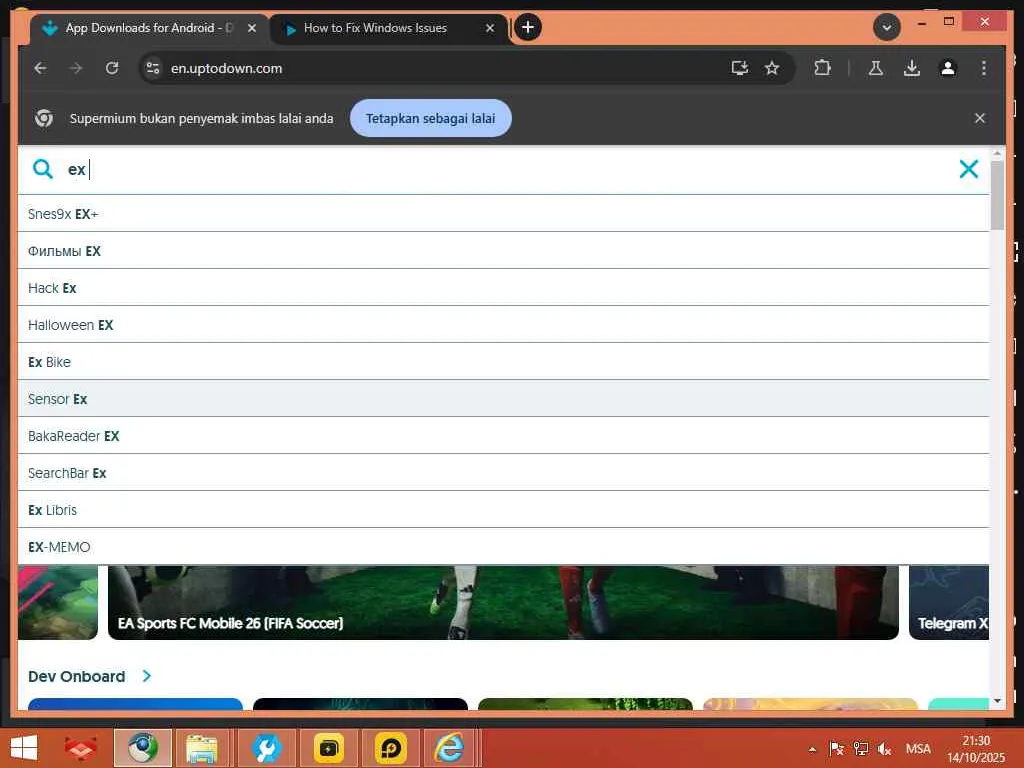Select BakaReader EX suggestion
The width and height of the screenshot is (1024, 768).
point(503,436)
